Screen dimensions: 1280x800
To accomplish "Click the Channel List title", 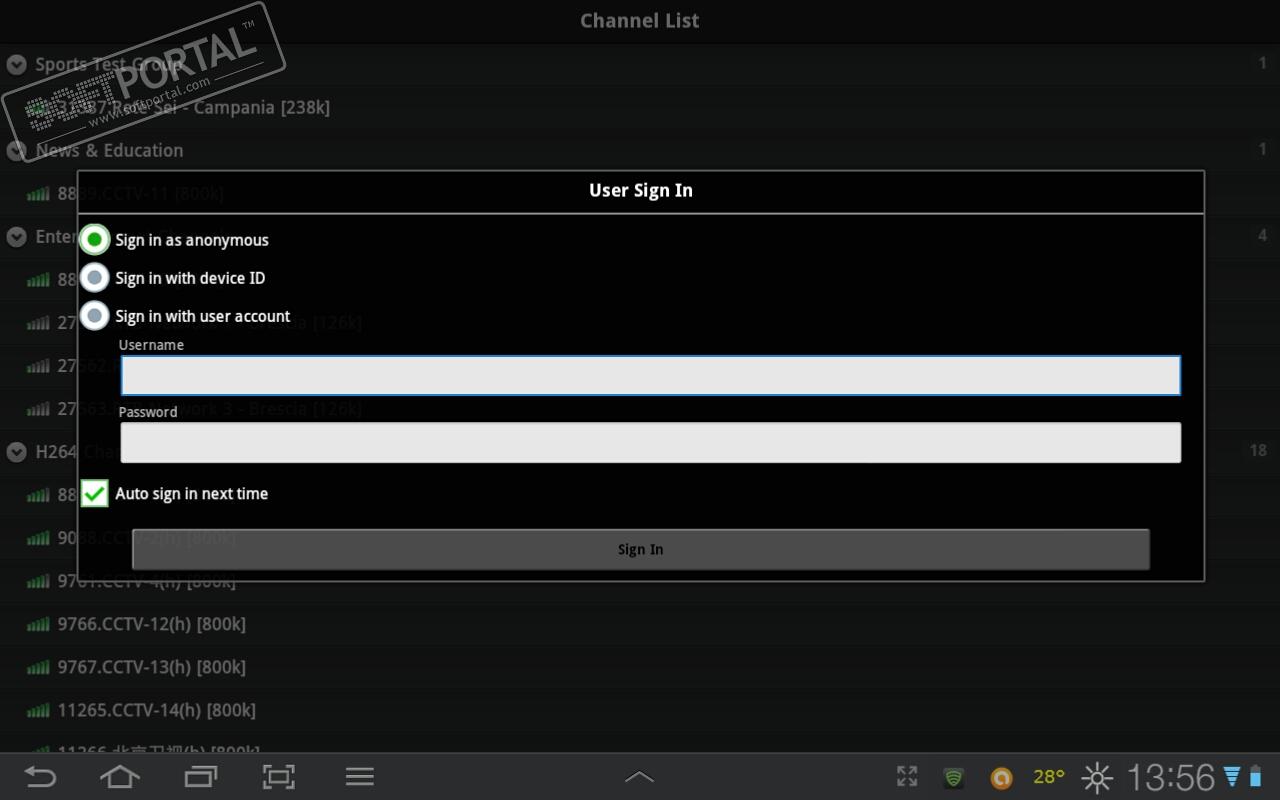I will 640,20.
